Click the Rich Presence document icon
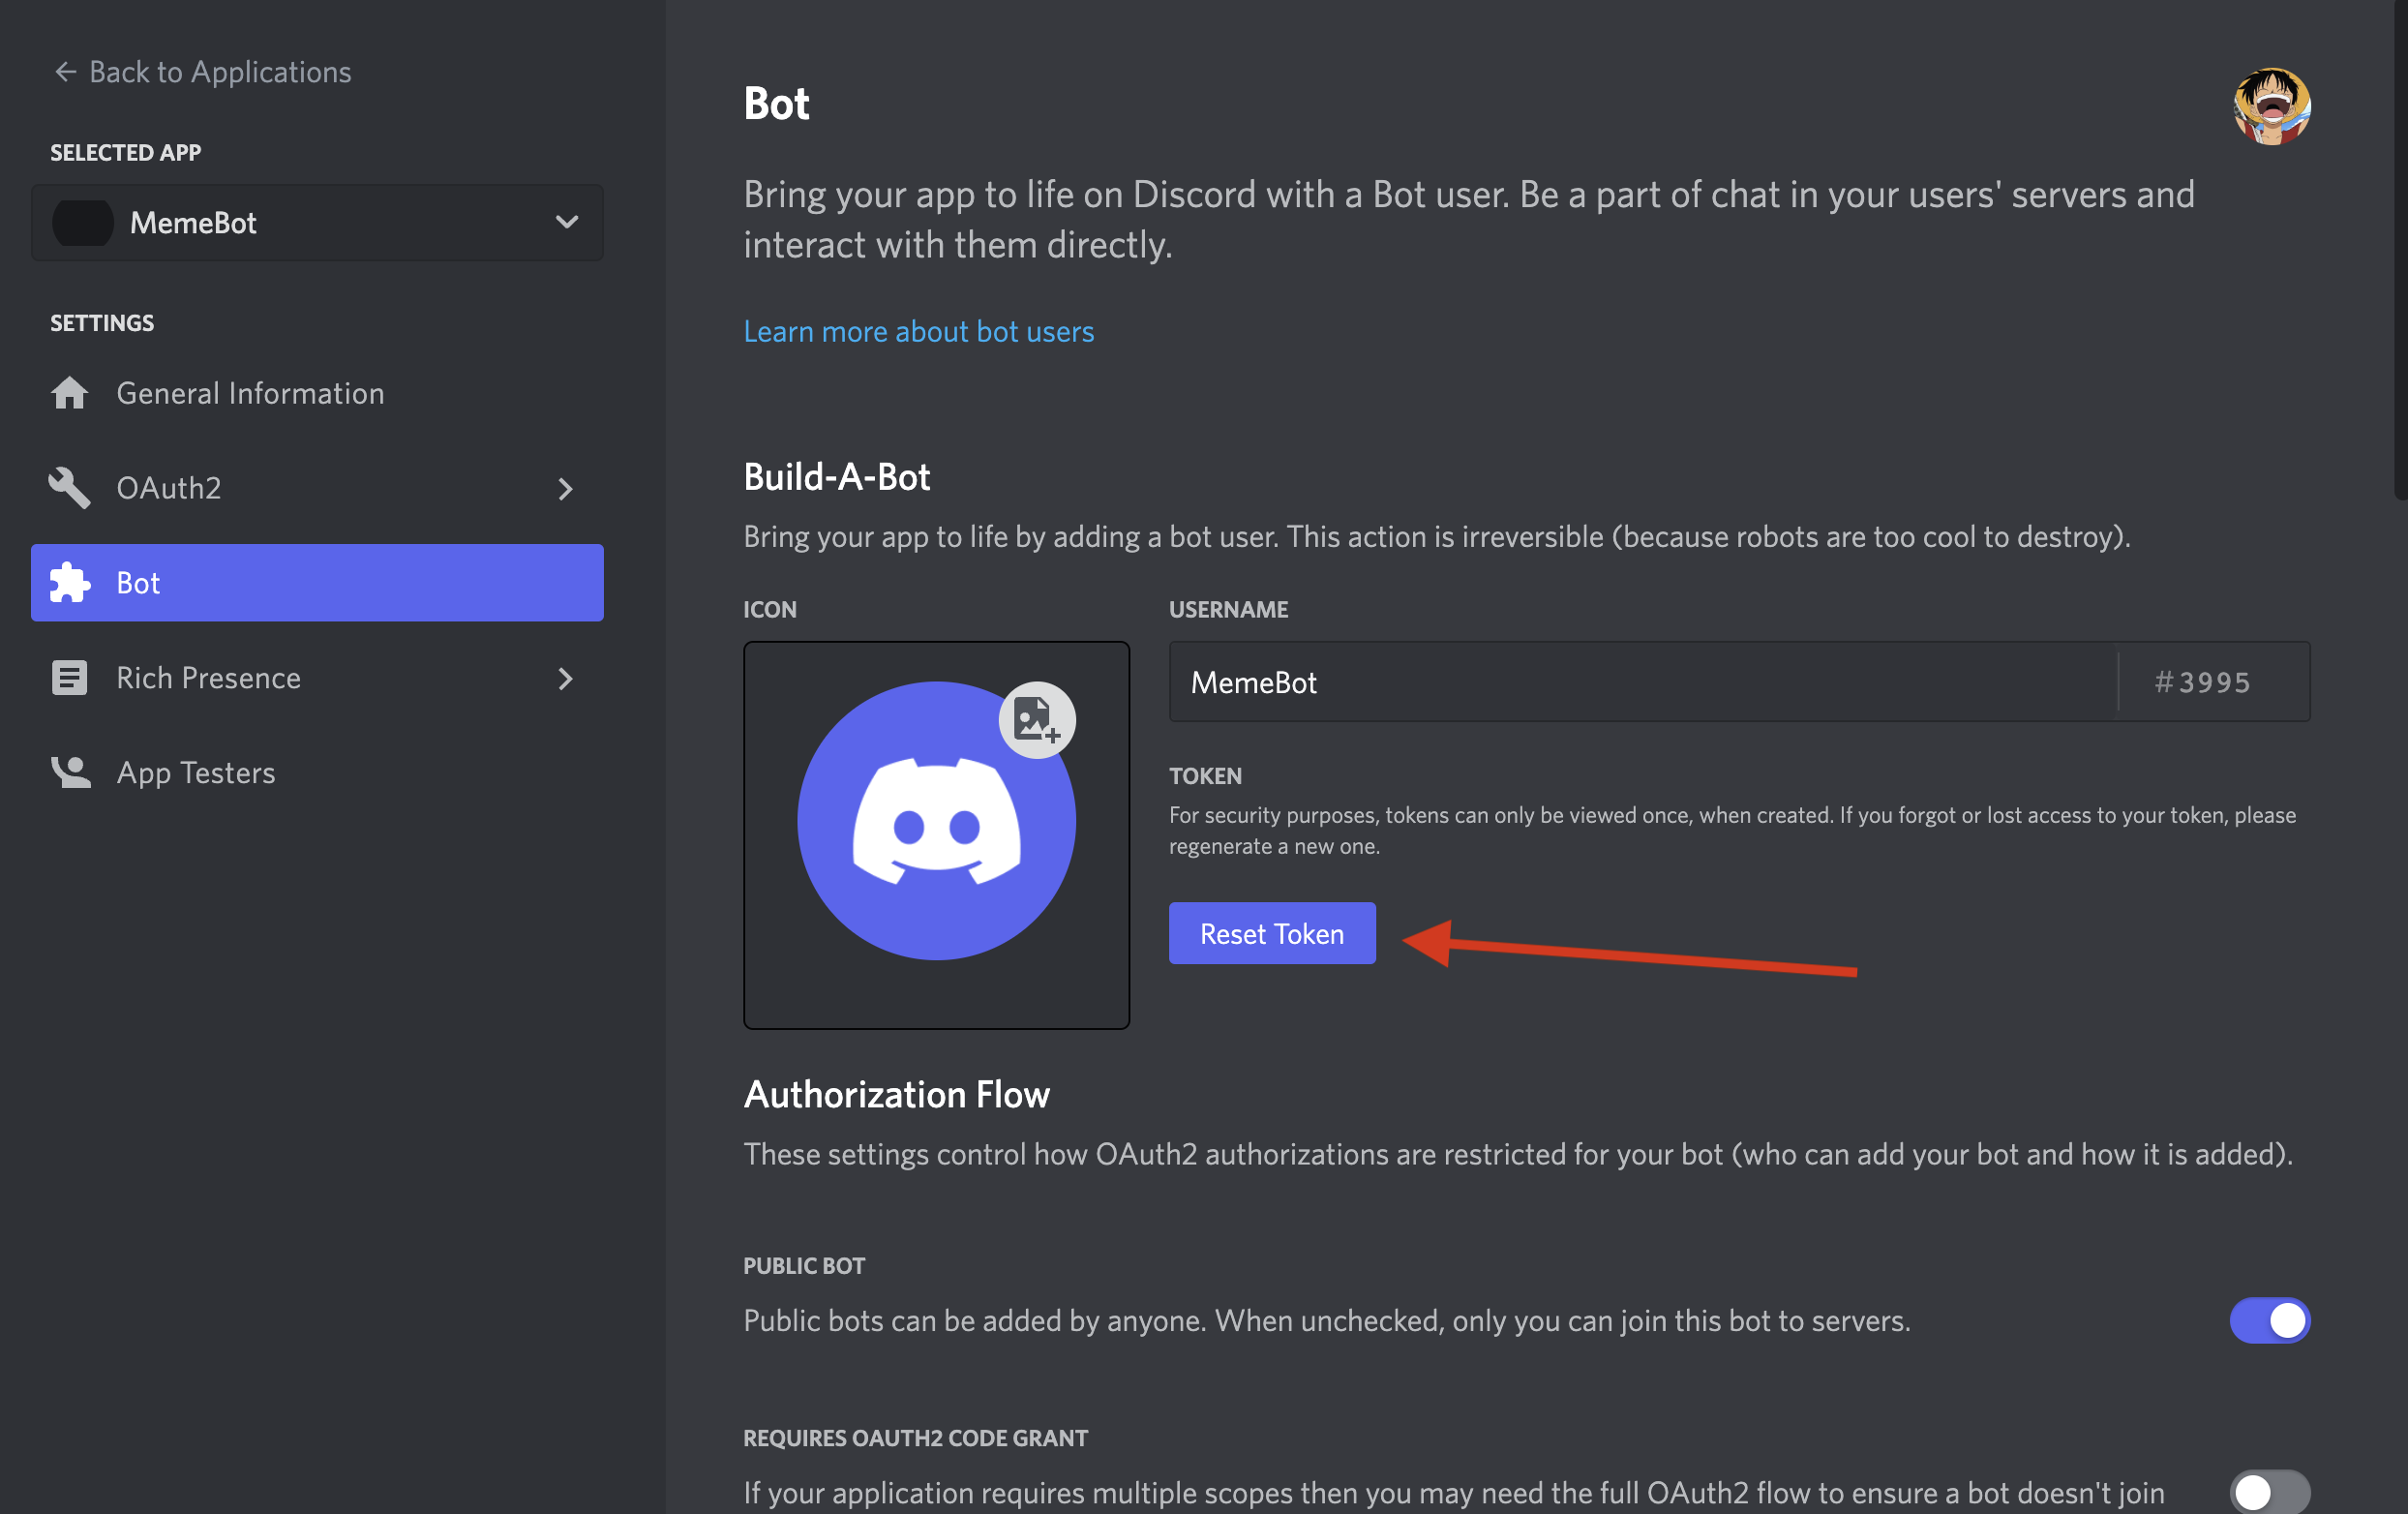Screen dimensions: 2408x1514 click(x=69, y=678)
